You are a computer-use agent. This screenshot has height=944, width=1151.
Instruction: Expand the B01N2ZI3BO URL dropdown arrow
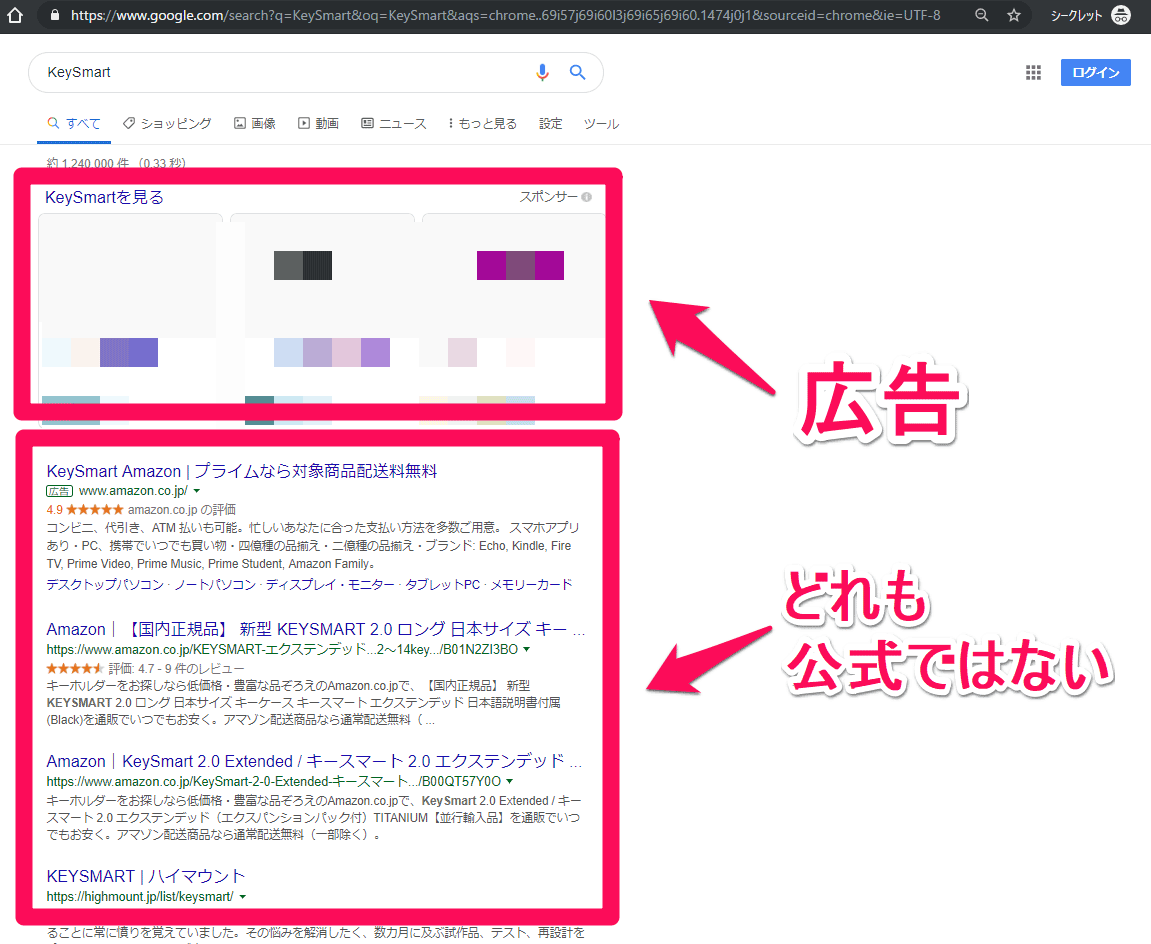pos(526,650)
